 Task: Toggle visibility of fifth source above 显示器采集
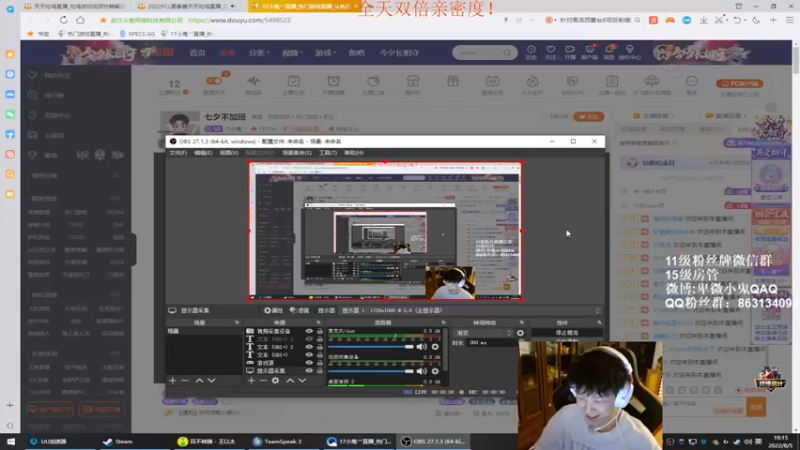[x=309, y=363]
